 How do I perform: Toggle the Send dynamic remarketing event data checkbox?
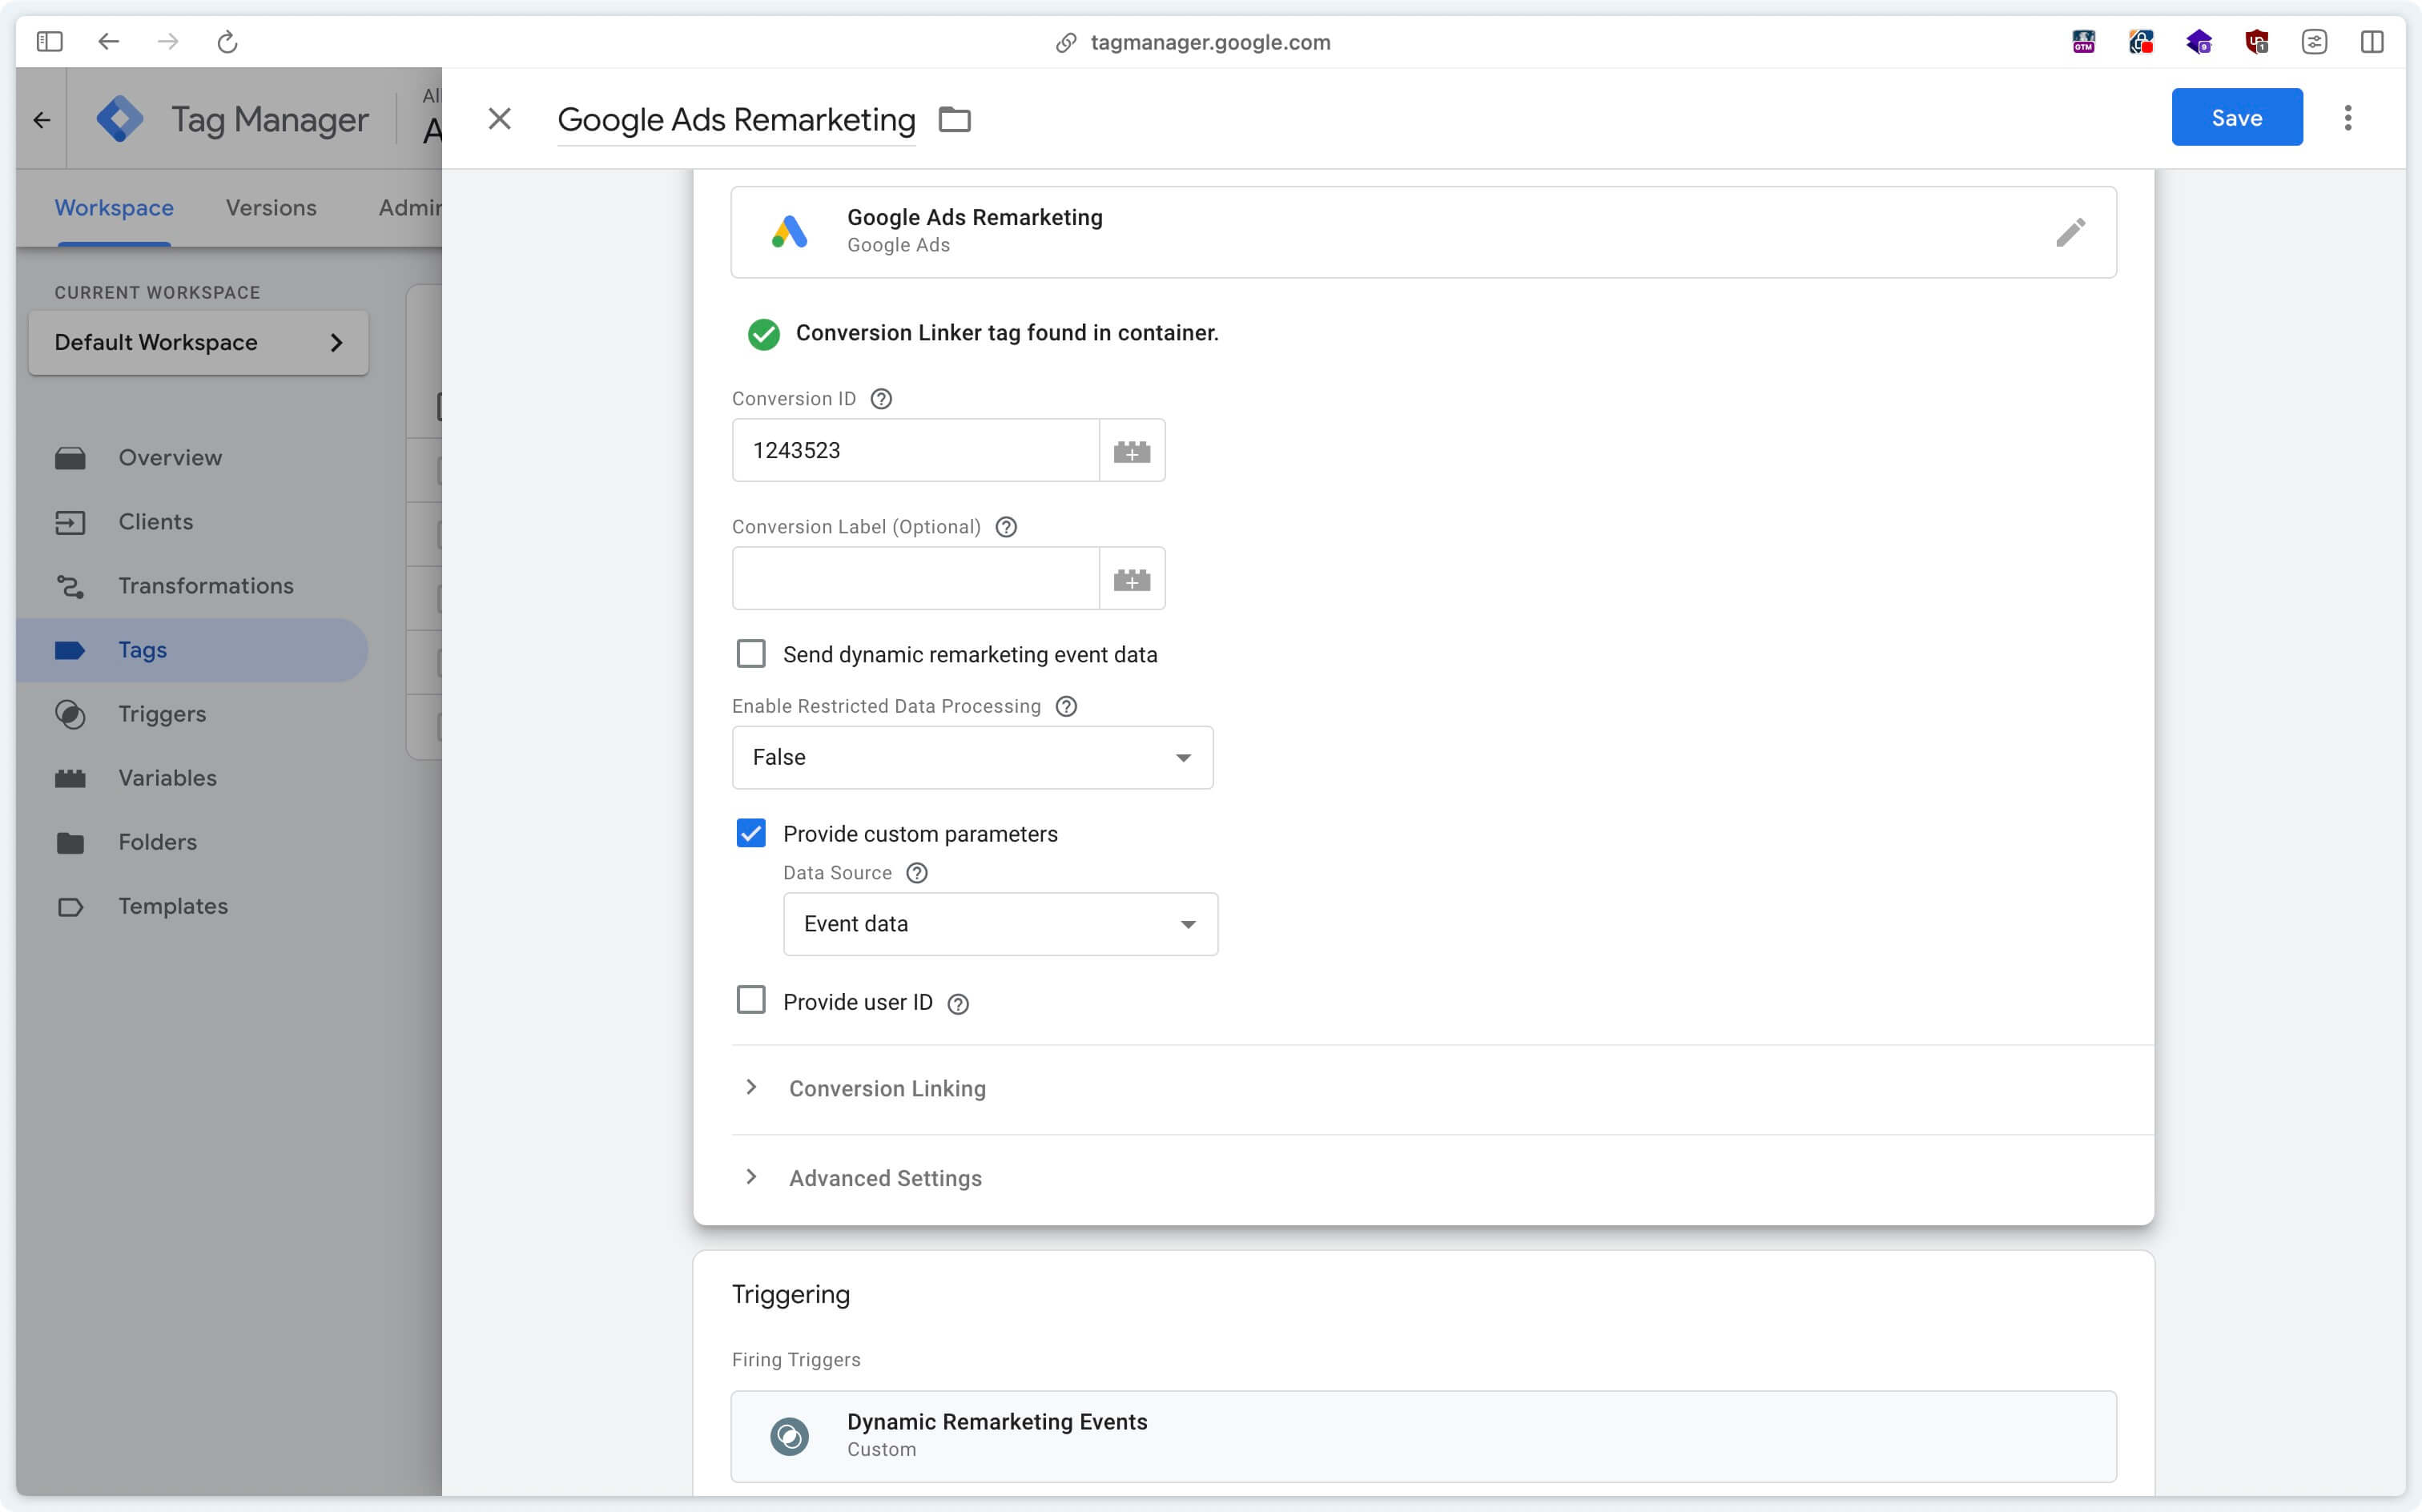coord(750,653)
